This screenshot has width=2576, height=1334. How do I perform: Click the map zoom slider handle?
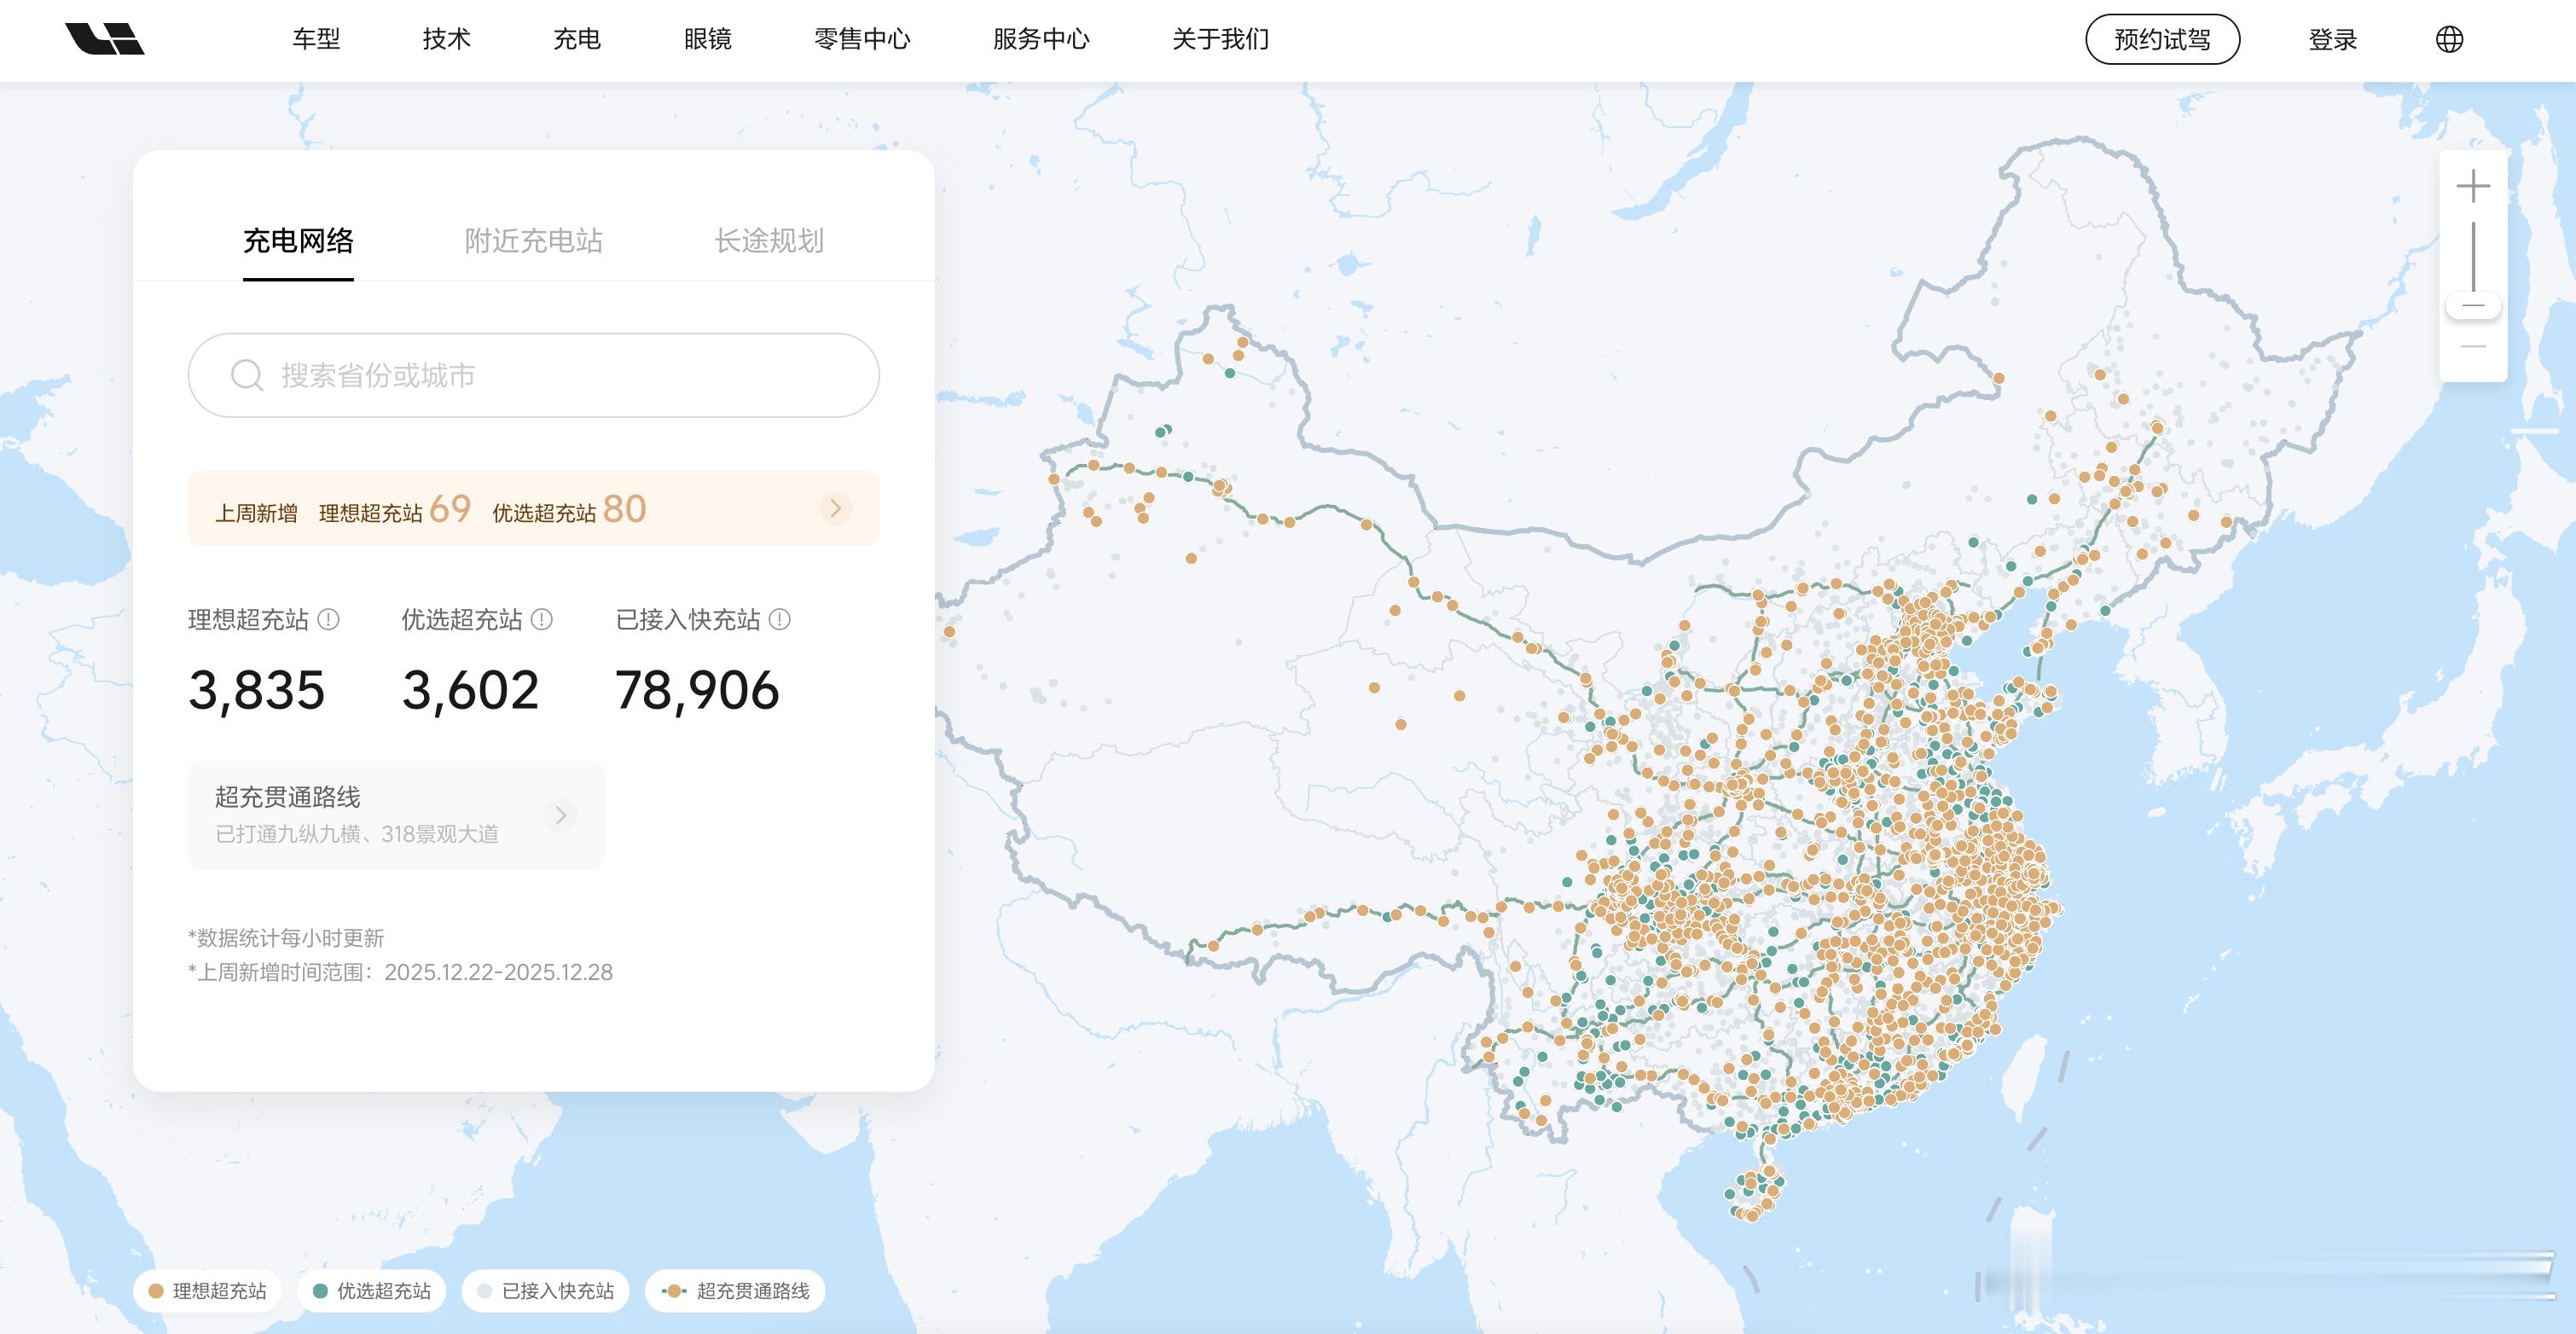[x=2473, y=306]
